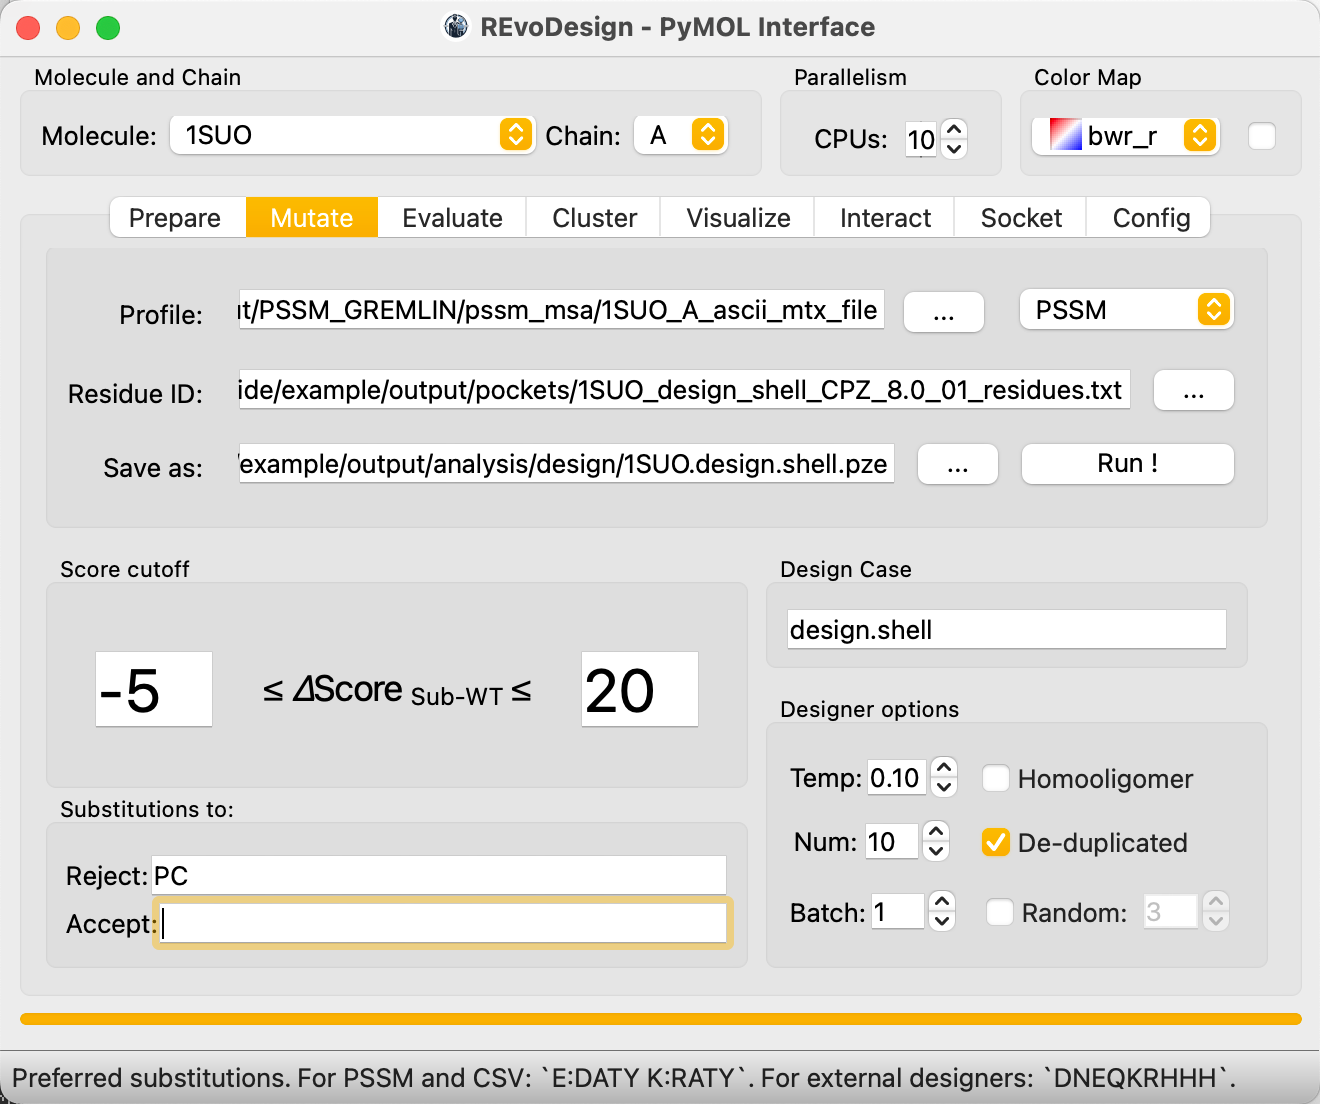This screenshot has width=1320, height=1104.
Task: Switch to the Mutate tab
Action: pos(312,218)
